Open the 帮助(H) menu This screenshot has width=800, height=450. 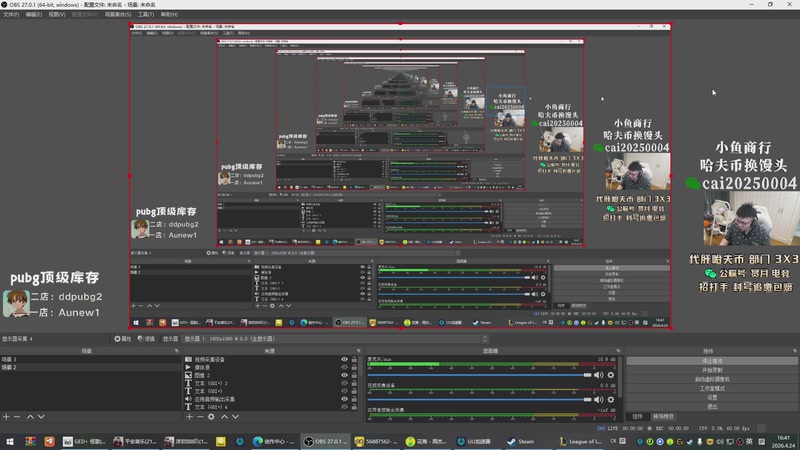coord(169,15)
